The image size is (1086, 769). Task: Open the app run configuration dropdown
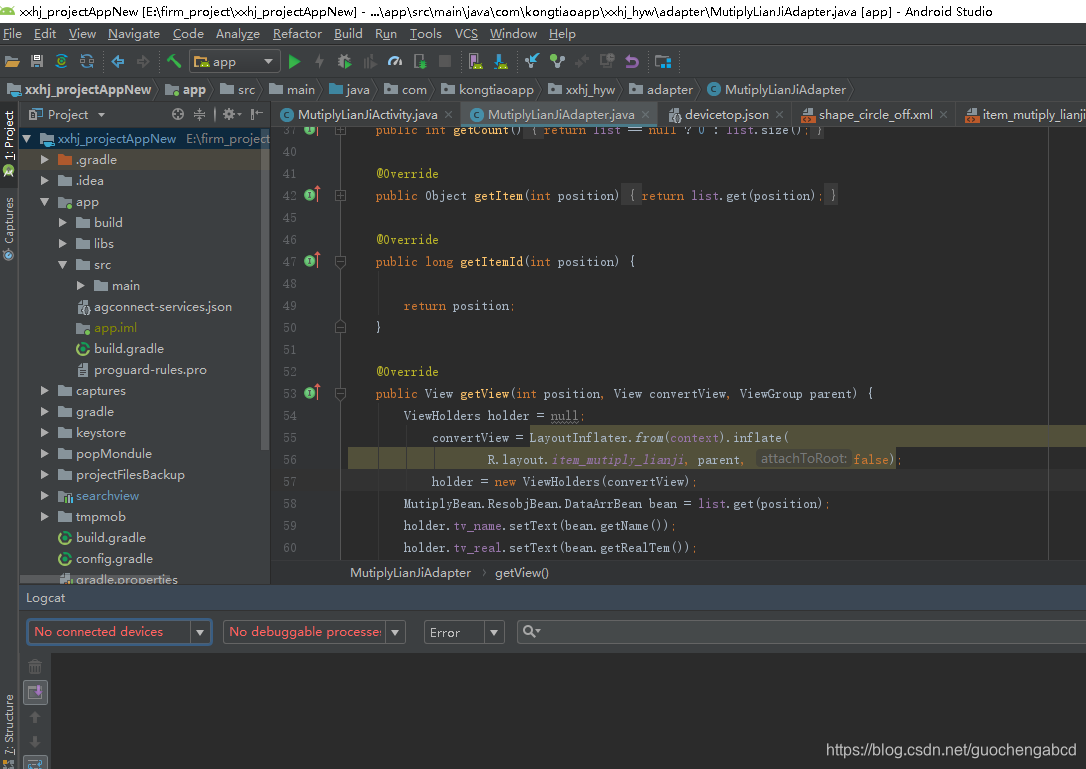point(235,62)
